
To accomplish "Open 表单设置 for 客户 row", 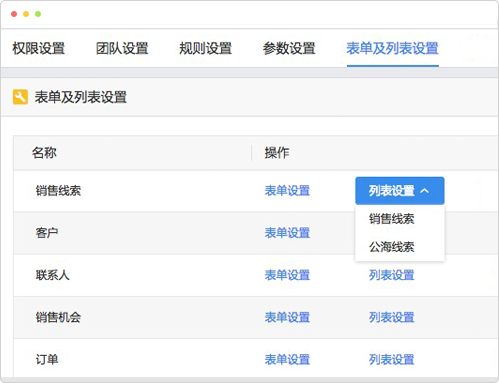I will 287,233.
